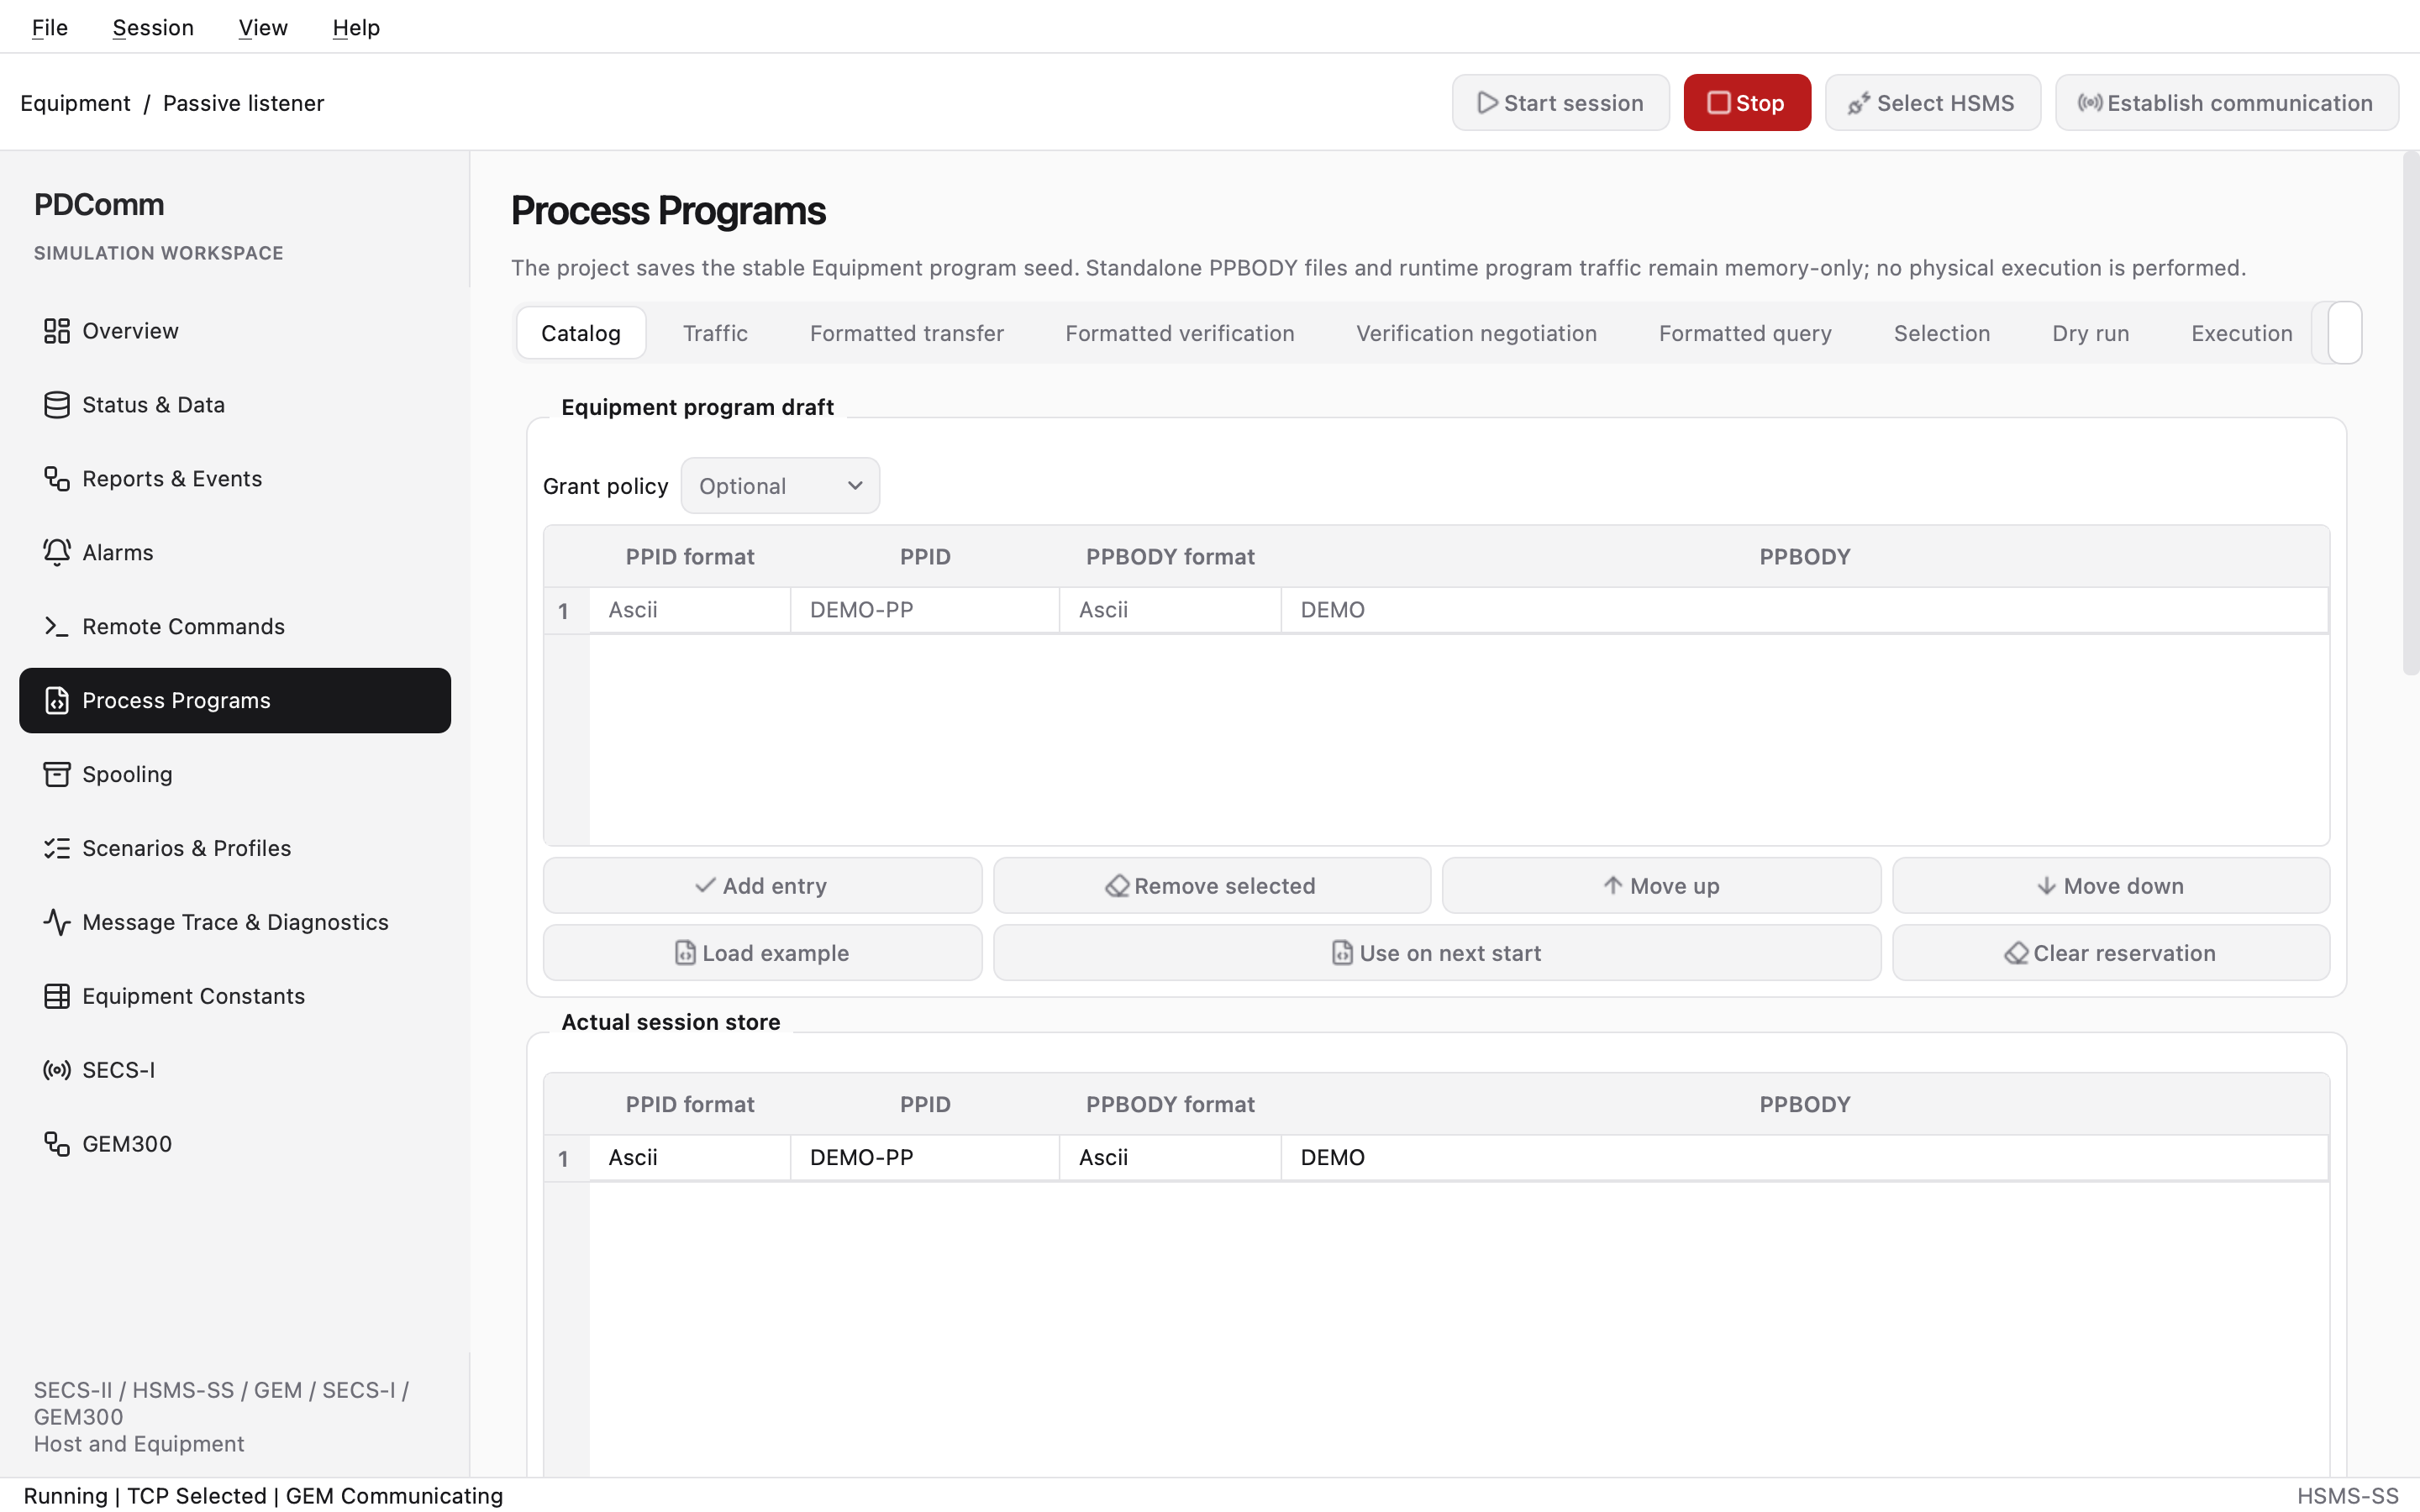Open Status & Data database icon
The height and width of the screenshot is (1512, 2420).
[x=57, y=405]
